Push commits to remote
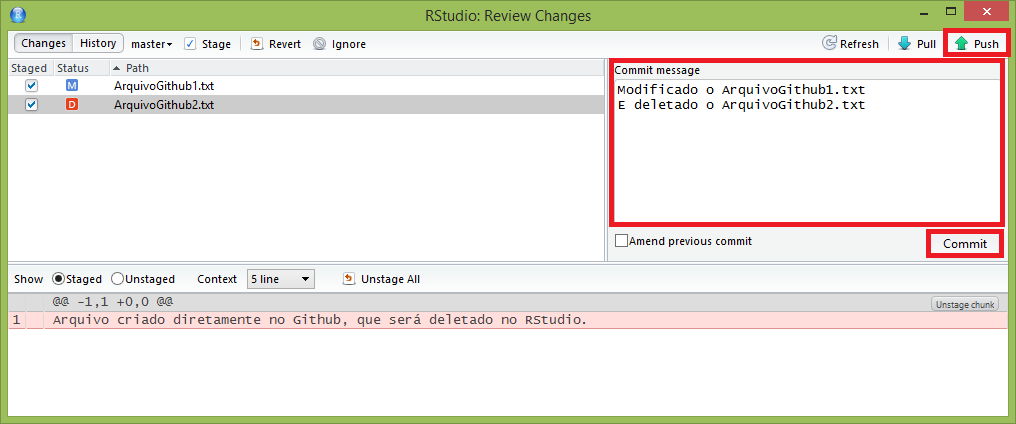This screenshot has width=1016, height=424. [976, 44]
